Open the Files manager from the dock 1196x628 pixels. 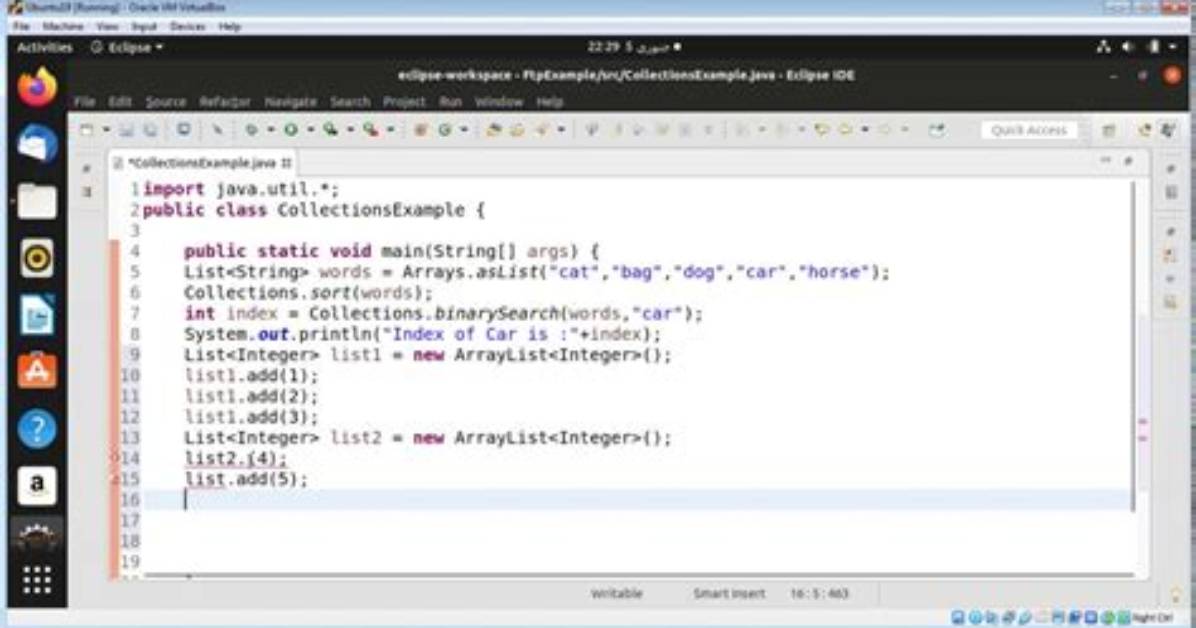click(x=37, y=201)
